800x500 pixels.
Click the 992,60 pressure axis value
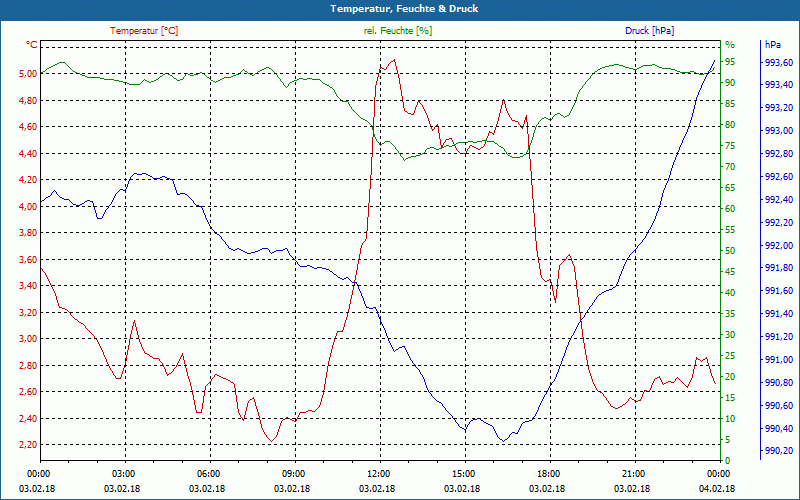(779, 177)
